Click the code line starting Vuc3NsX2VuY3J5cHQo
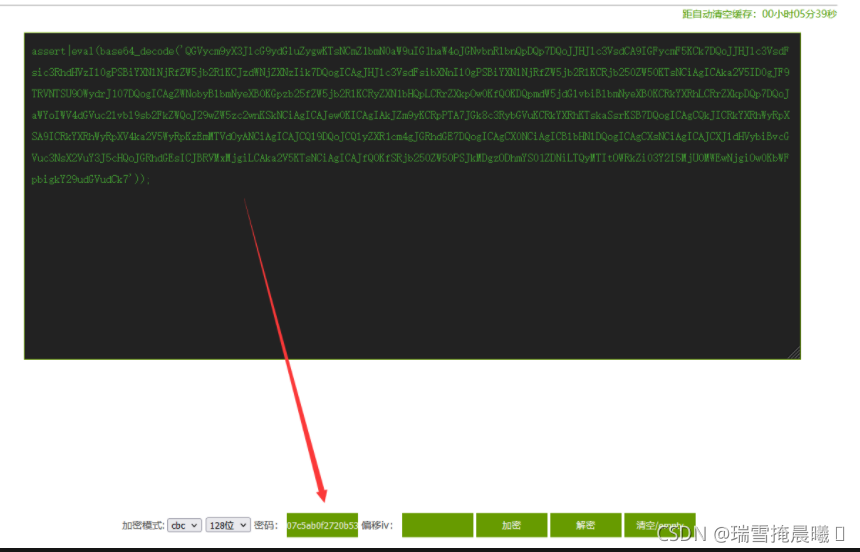 coord(410,158)
